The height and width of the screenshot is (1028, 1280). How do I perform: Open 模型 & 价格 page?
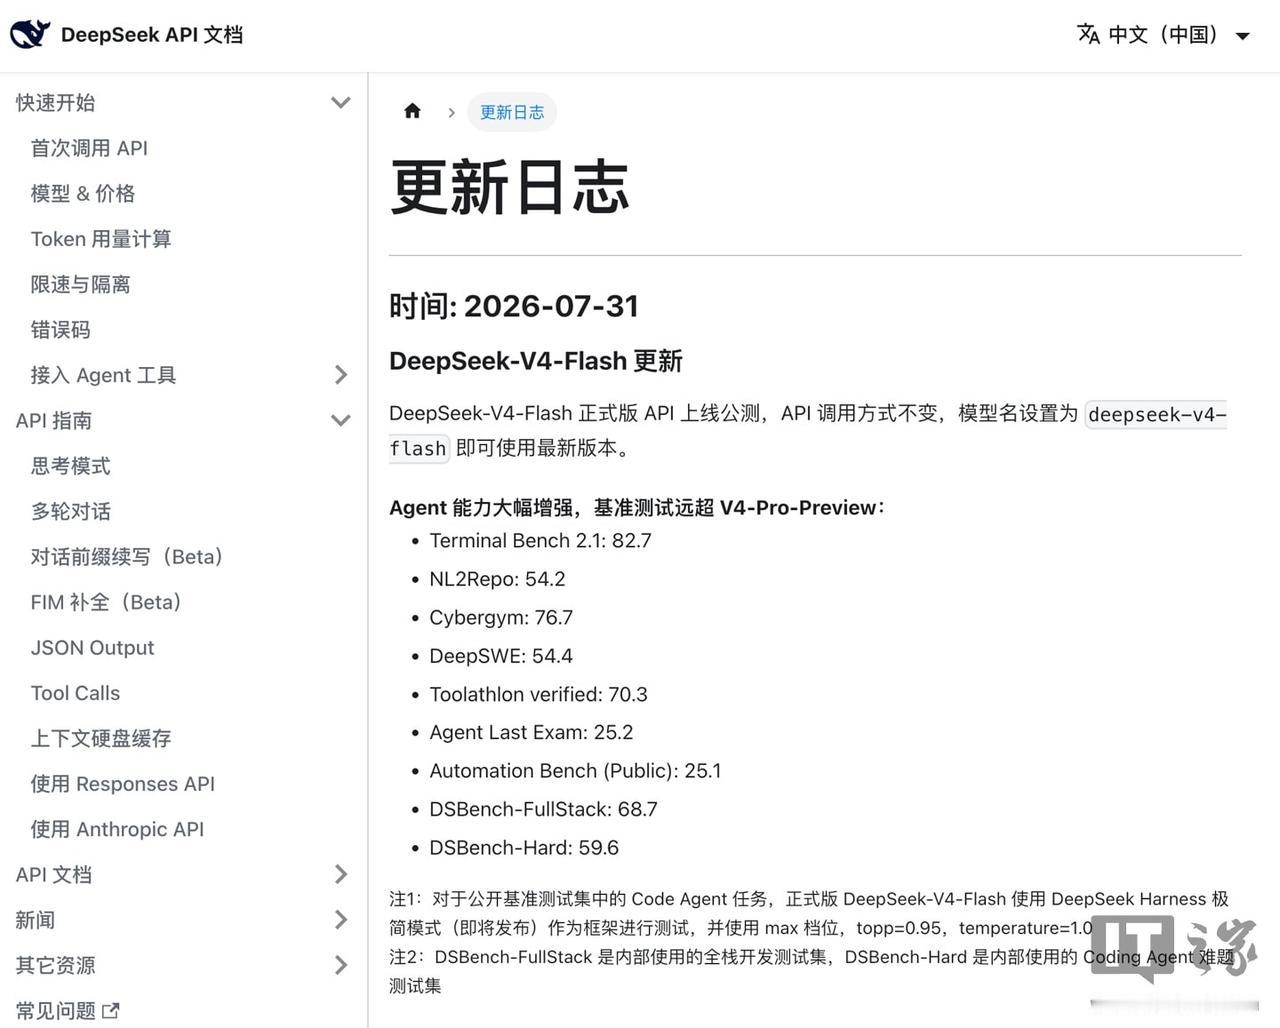pyautogui.click(x=83, y=193)
